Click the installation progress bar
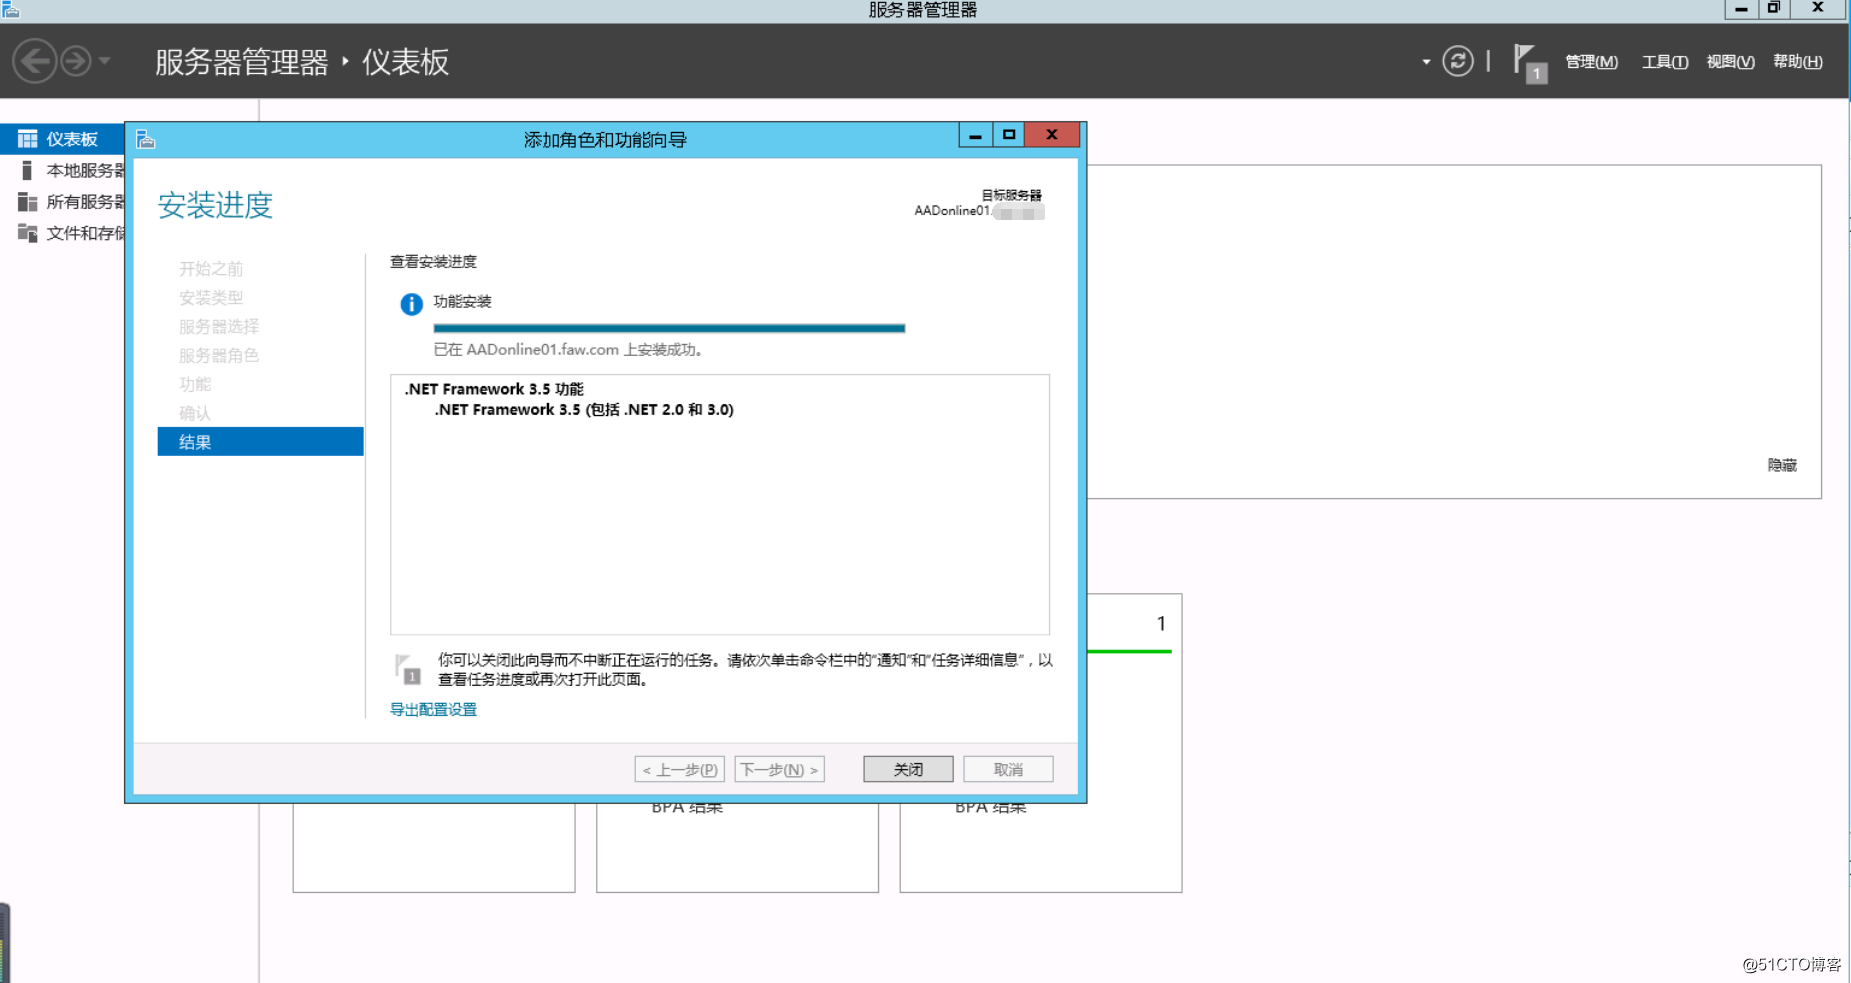Image resolution: width=1851 pixels, height=983 pixels. pyautogui.click(x=669, y=328)
